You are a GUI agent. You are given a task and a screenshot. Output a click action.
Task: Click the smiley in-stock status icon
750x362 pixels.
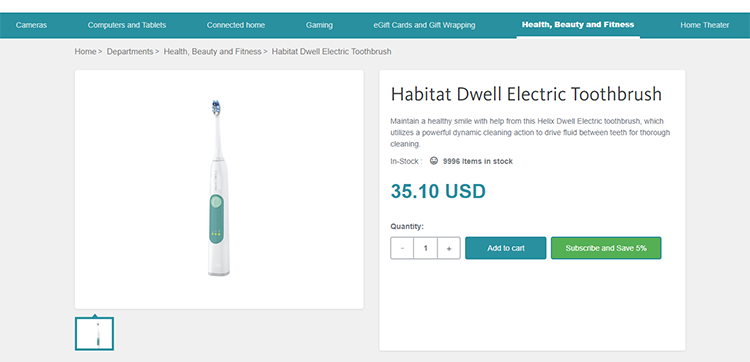(433, 161)
